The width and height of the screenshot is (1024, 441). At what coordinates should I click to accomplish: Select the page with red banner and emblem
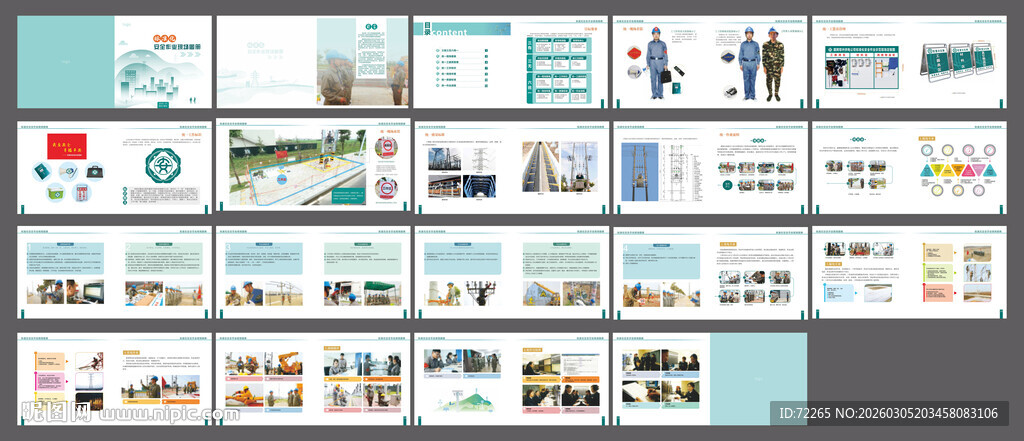[x=114, y=167]
